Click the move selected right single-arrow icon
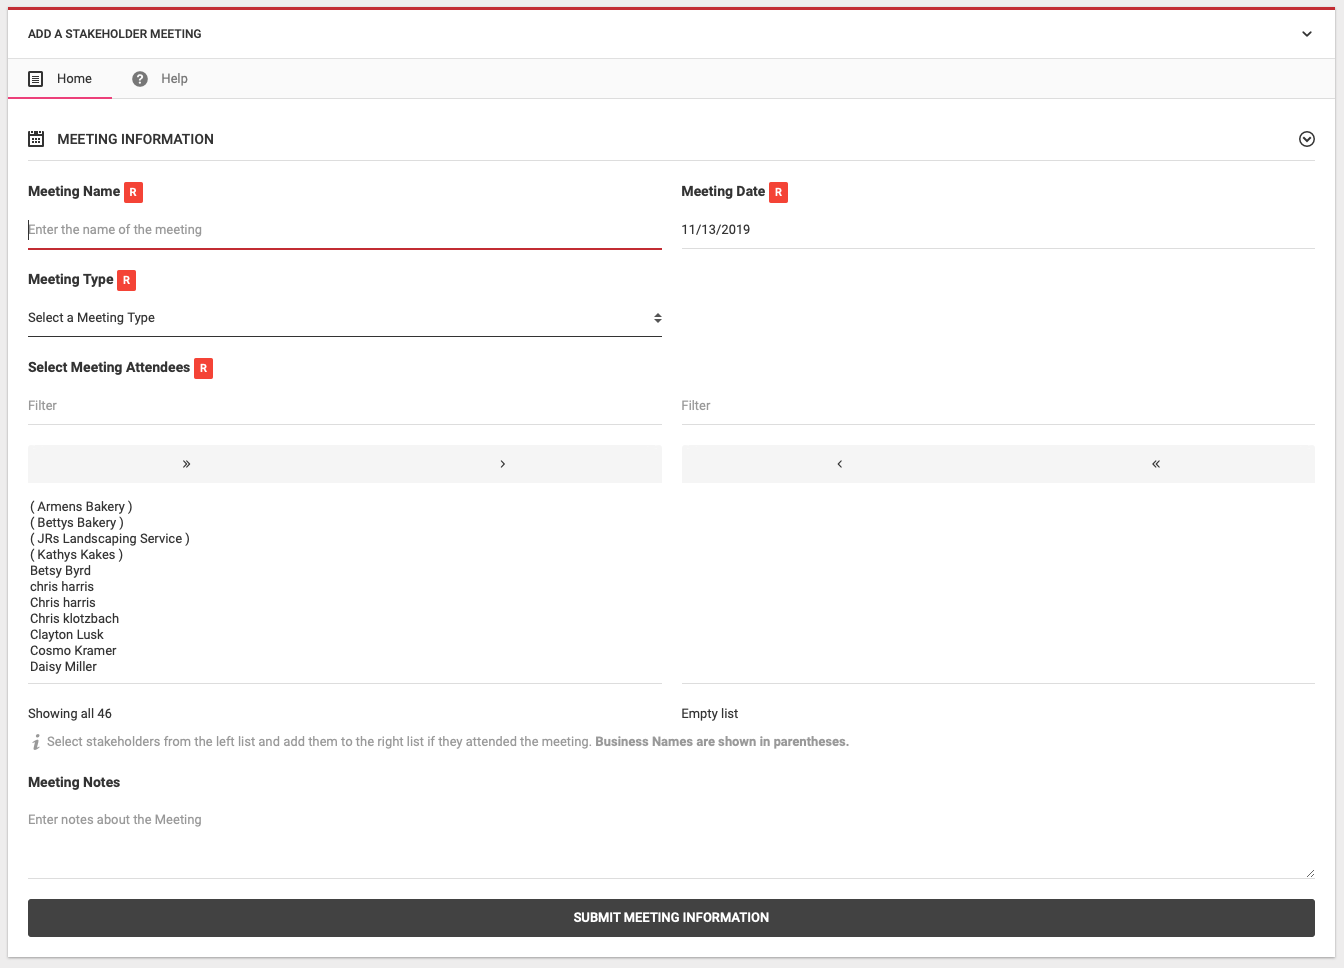This screenshot has width=1344, height=968. coord(502,464)
